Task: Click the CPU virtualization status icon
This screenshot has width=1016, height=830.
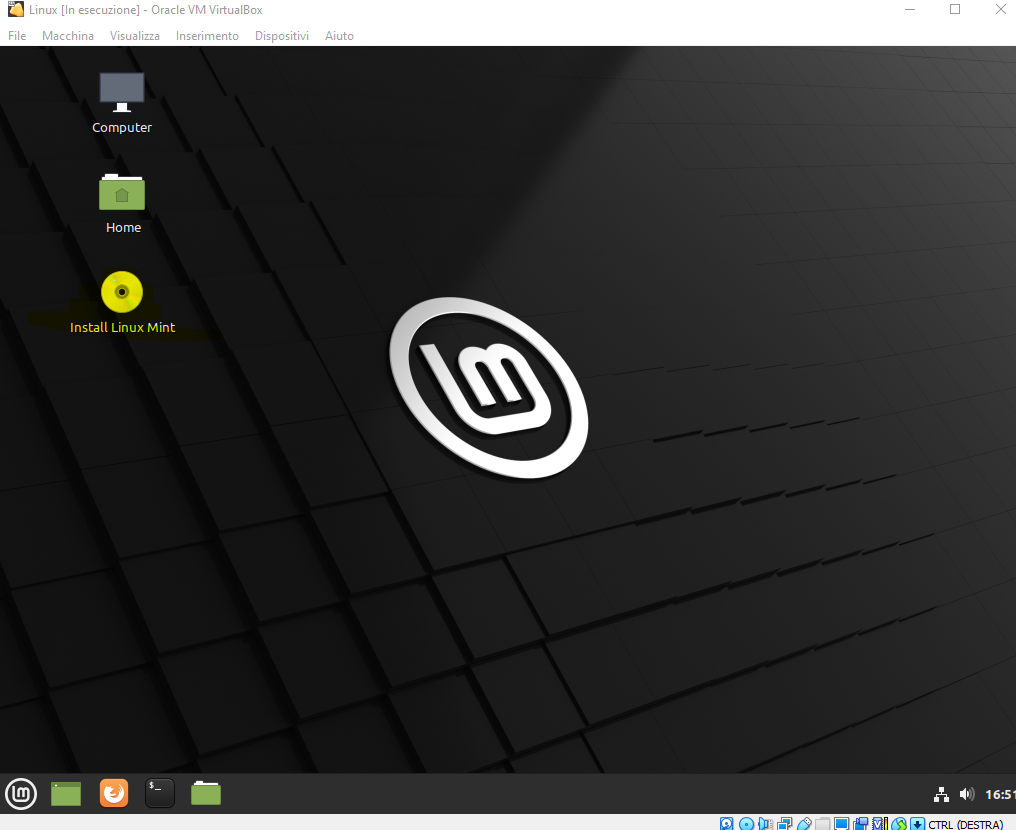Action: [879, 824]
